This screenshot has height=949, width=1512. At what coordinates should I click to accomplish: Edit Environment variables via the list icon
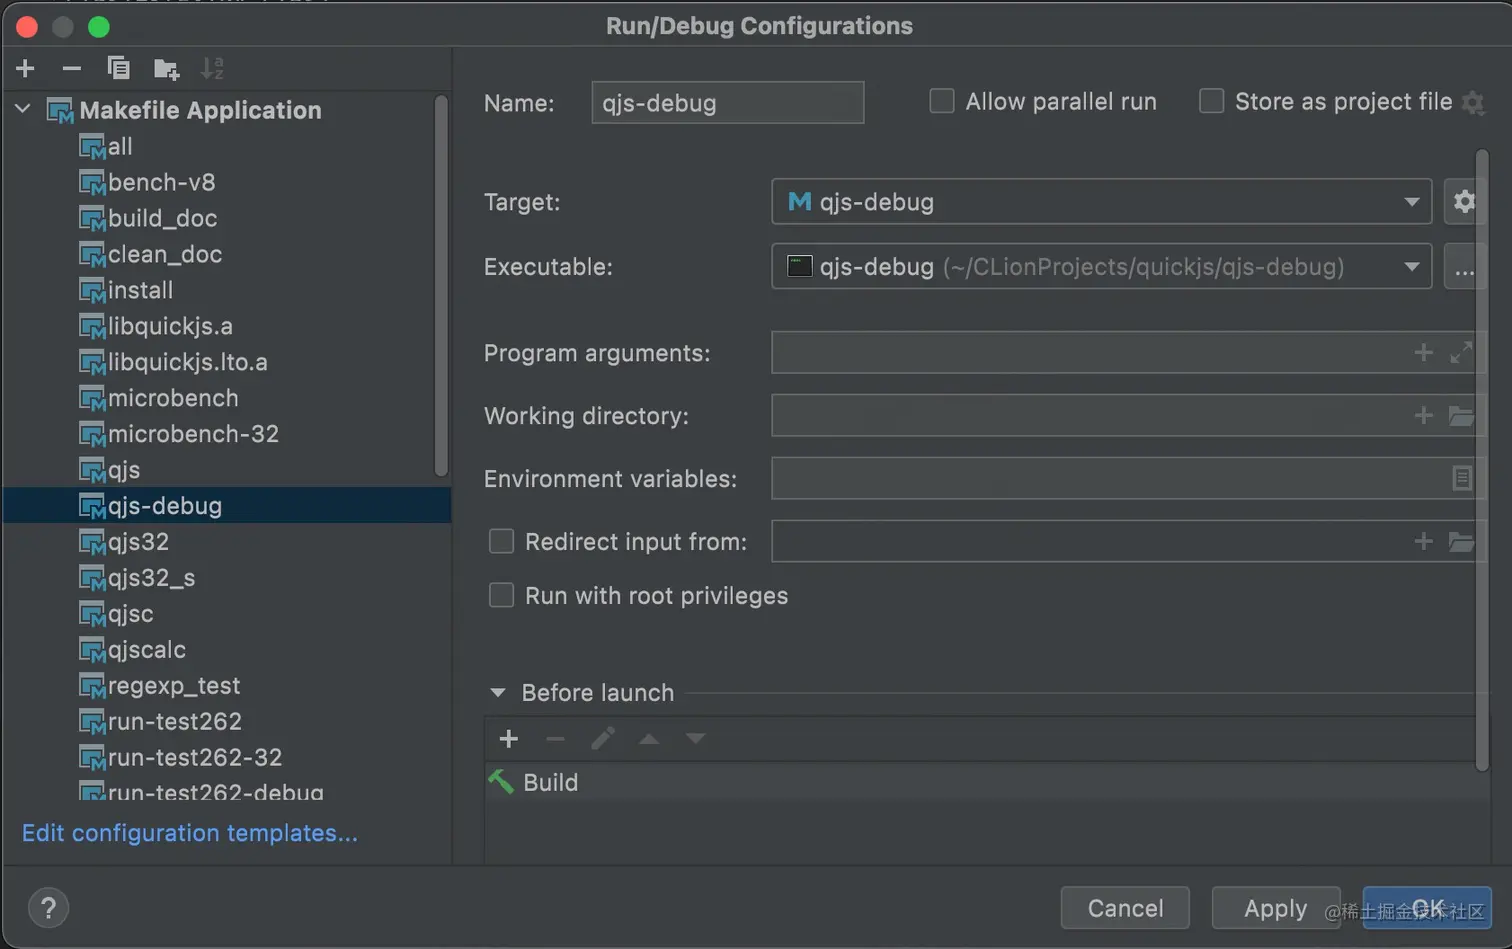click(1461, 479)
